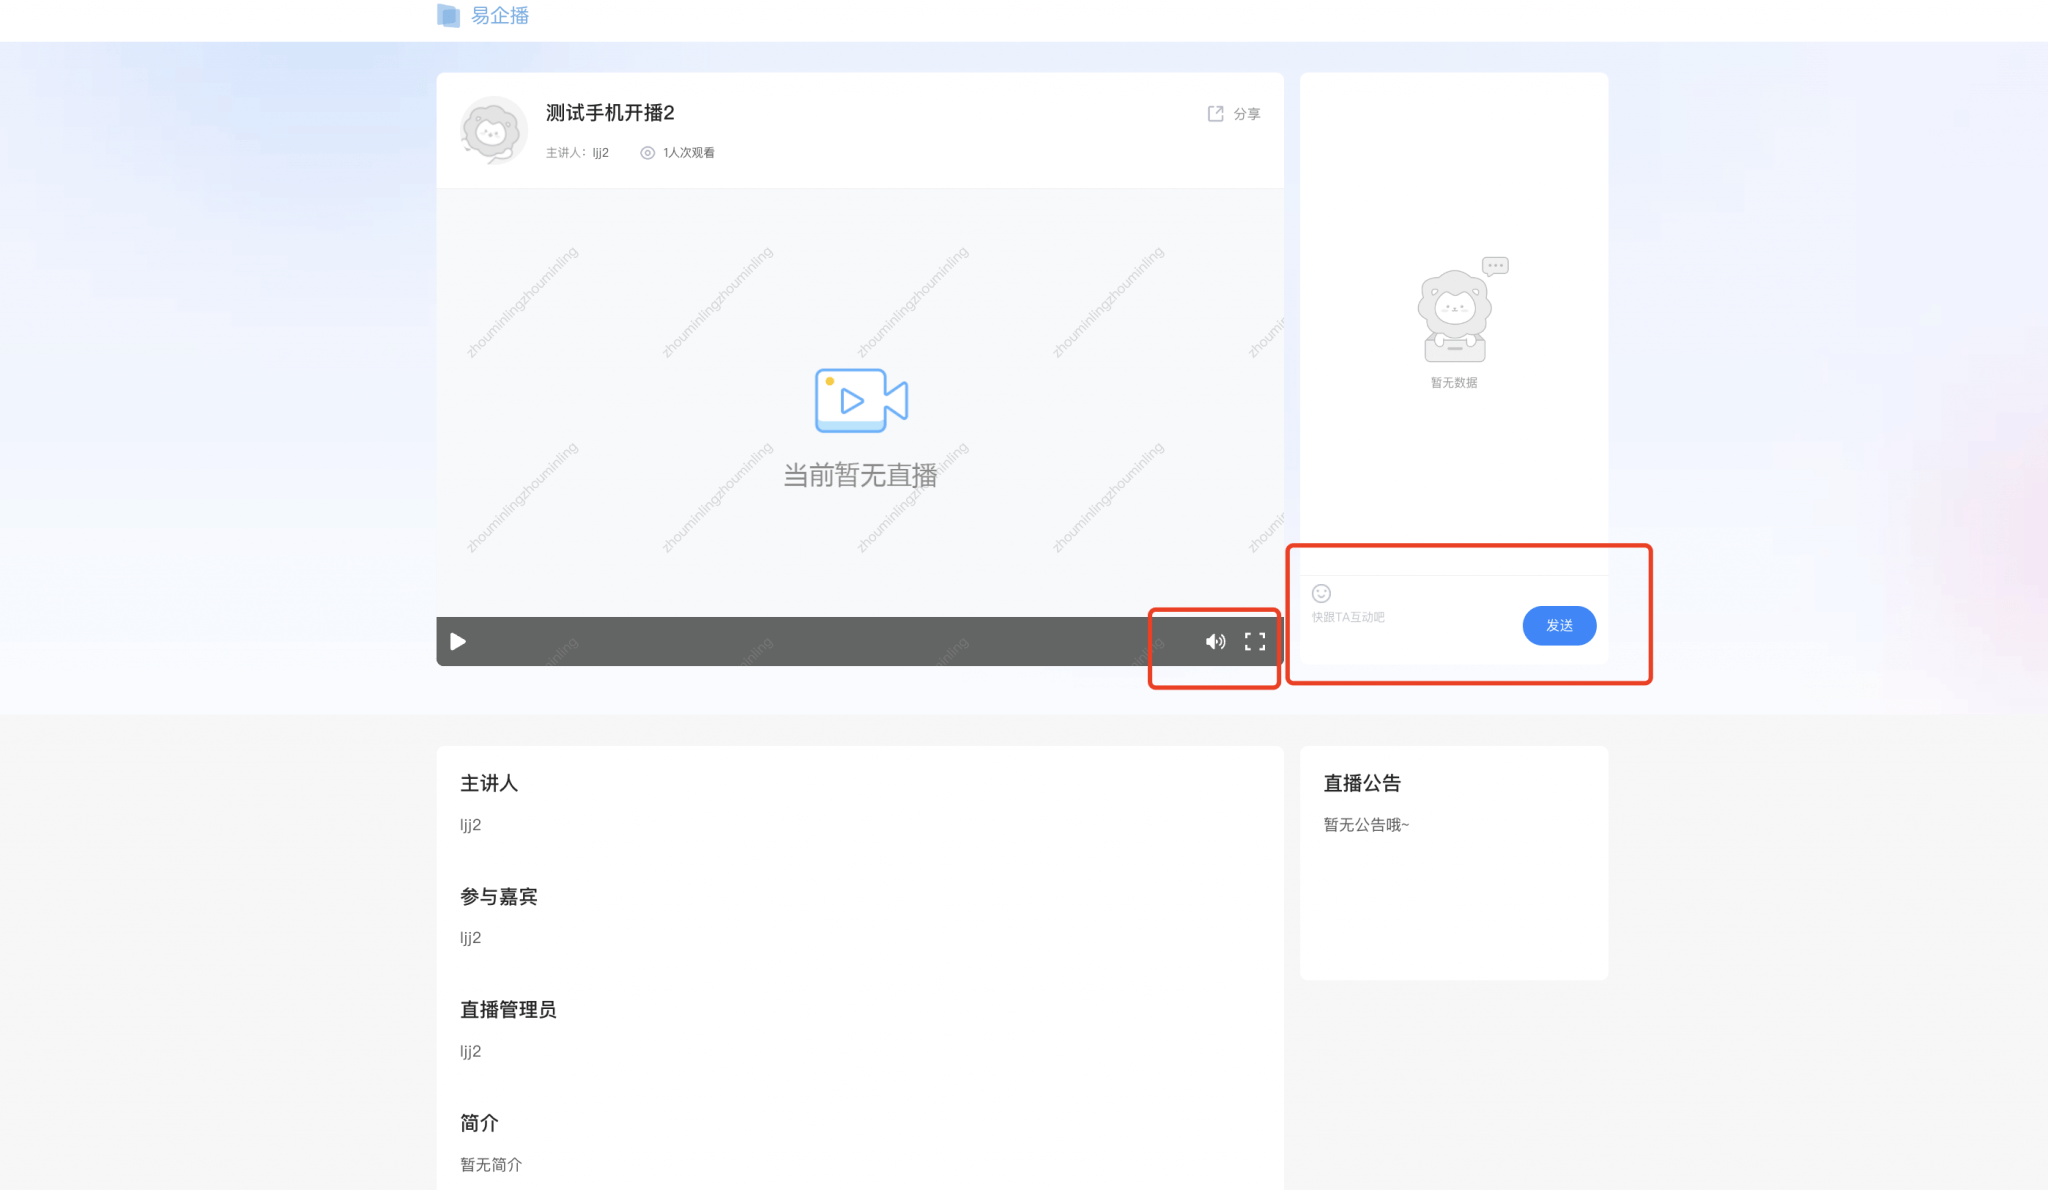The height and width of the screenshot is (1190, 2048).
Task: Click the 测试手机开播2 title
Action: pyautogui.click(x=610, y=113)
